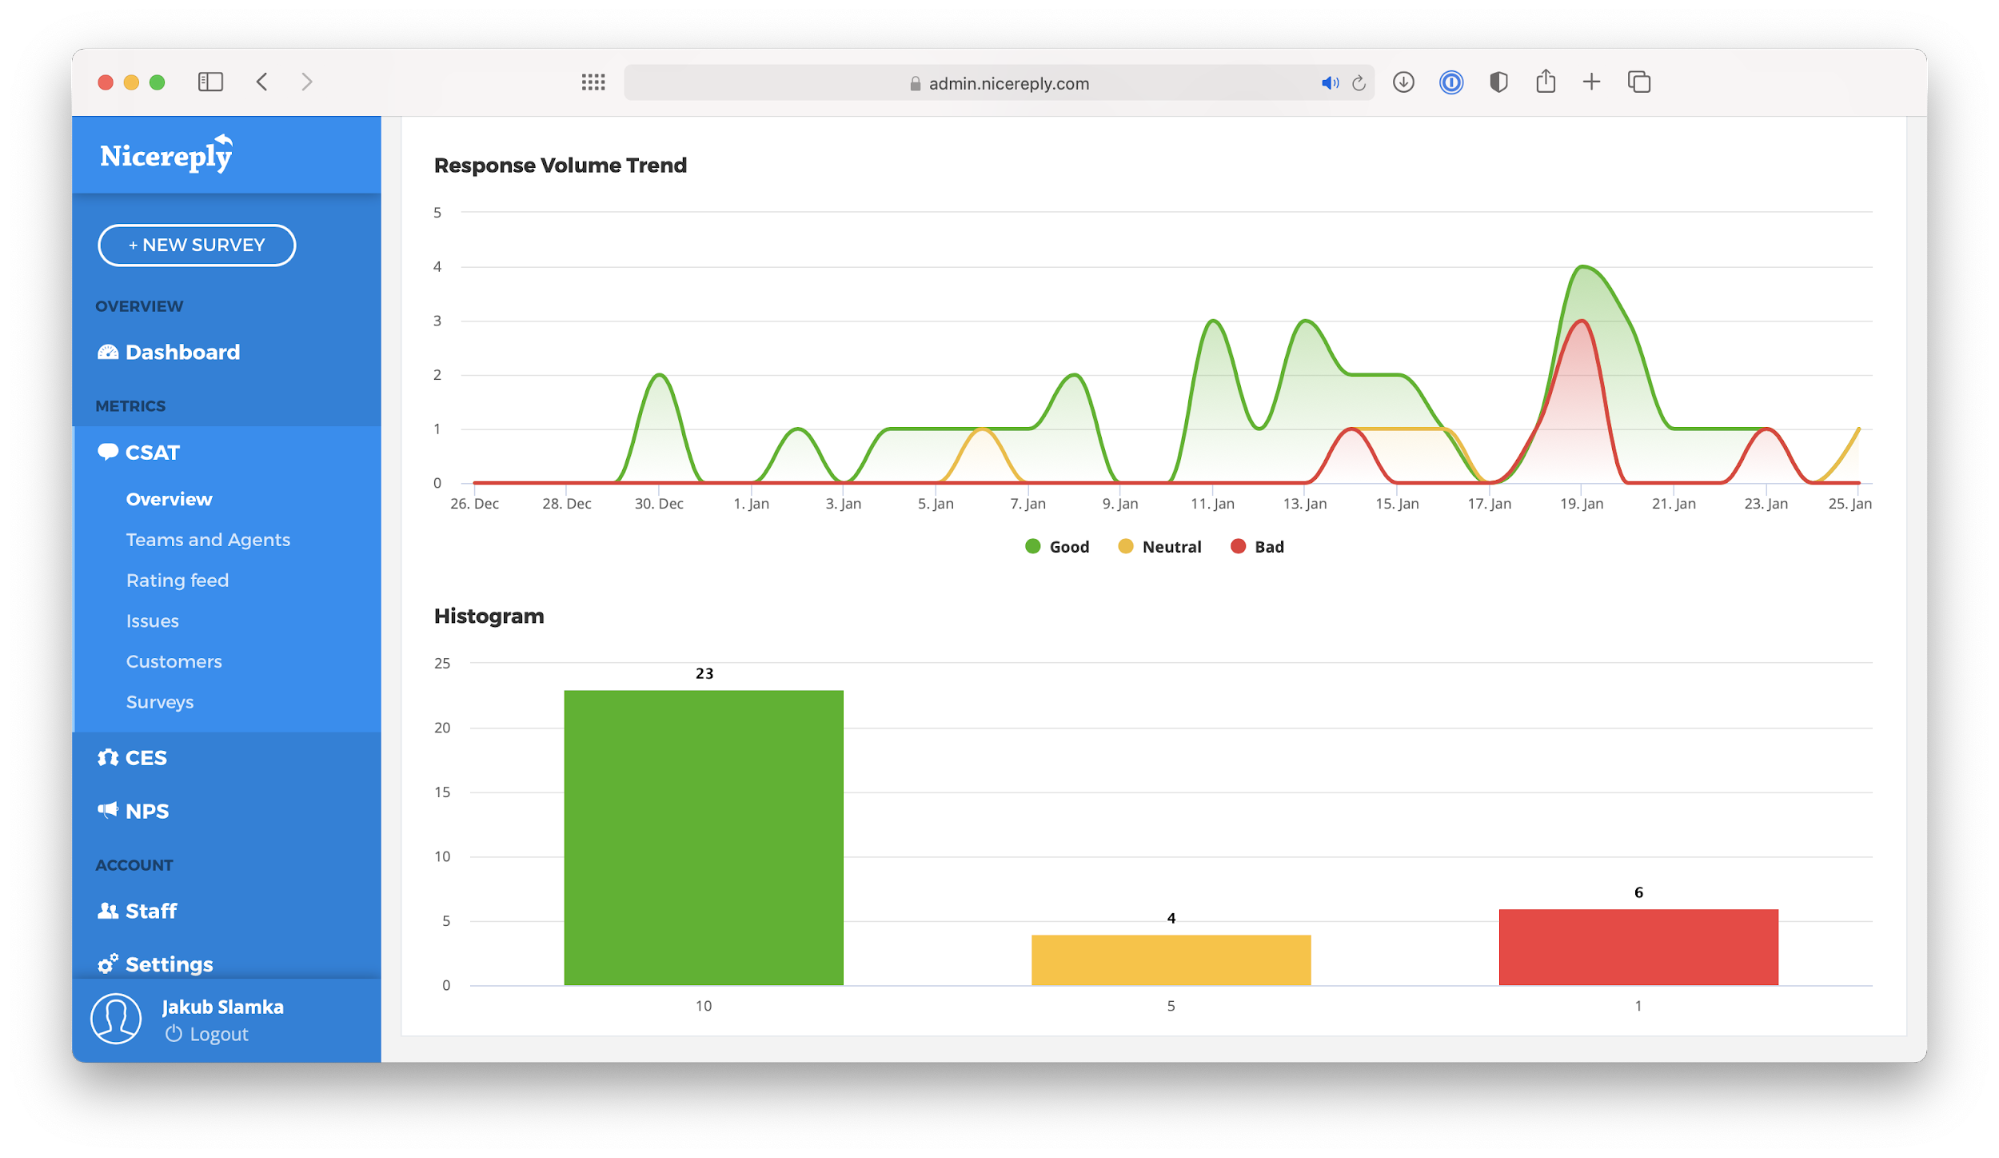This screenshot has height=1158, width=1999.
Task: Select the Rating feed menu item
Action: tap(178, 579)
